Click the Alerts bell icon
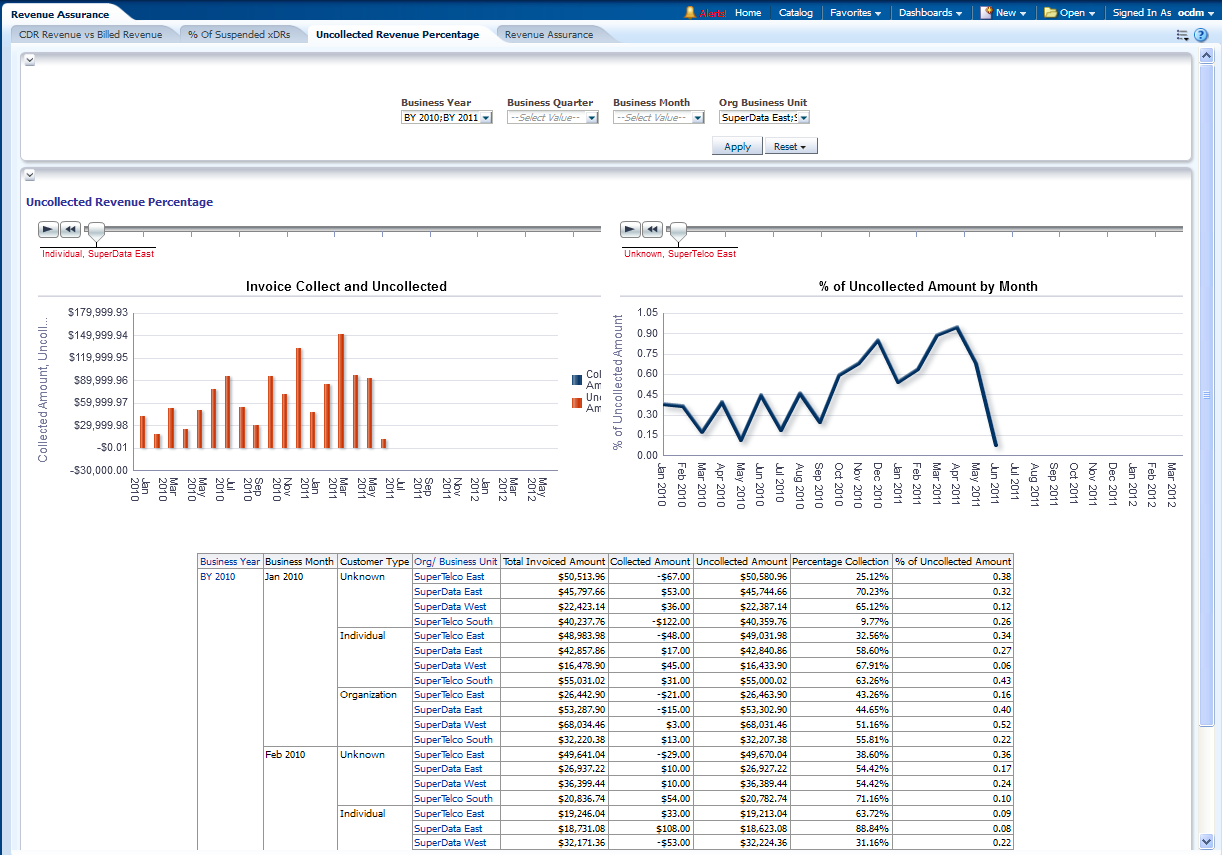 click(x=690, y=13)
